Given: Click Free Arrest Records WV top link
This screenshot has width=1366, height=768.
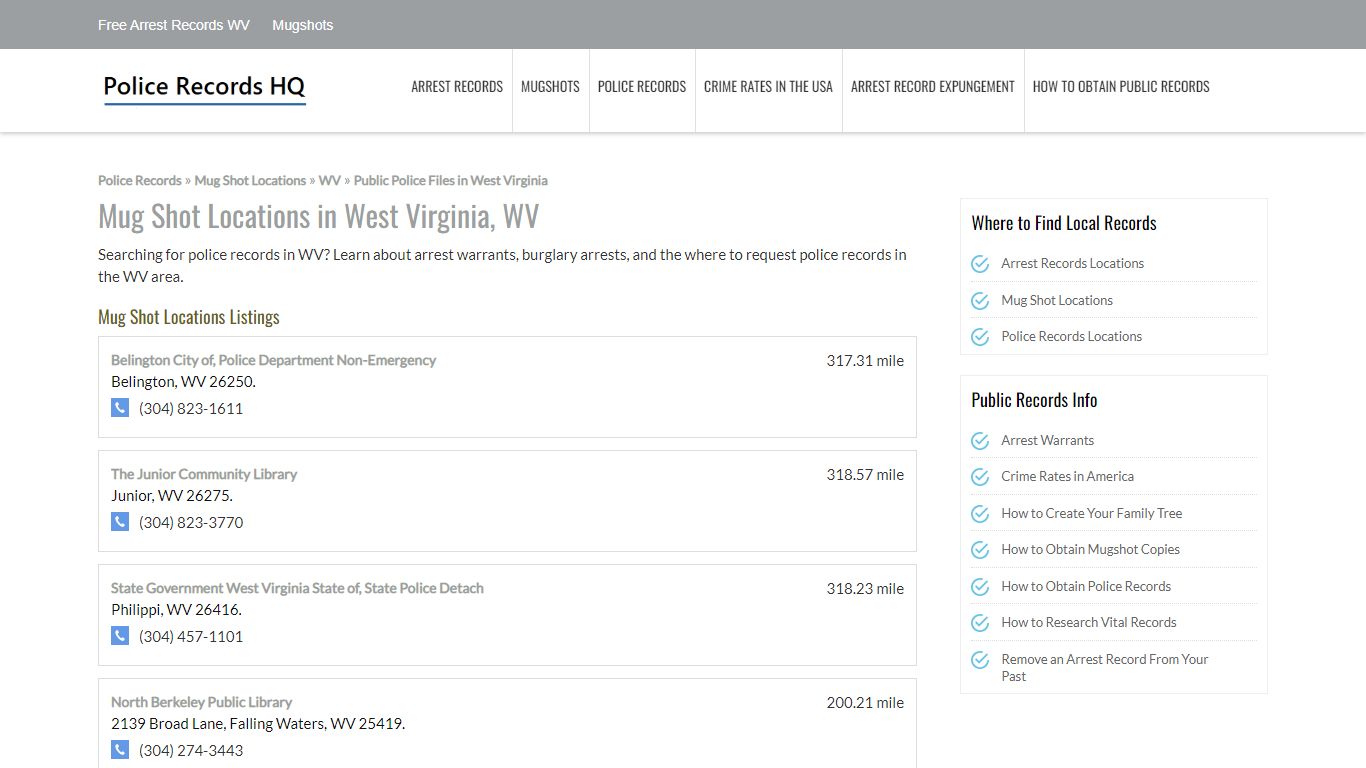Looking at the screenshot, I should pyautogui.click(x=174, y=25).
